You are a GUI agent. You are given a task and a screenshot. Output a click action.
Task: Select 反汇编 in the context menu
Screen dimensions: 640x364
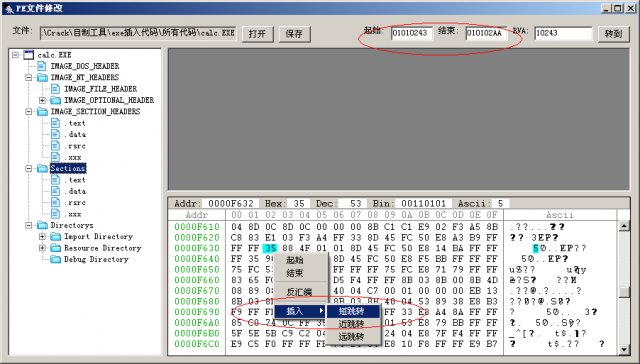click(x=300, y=292)
